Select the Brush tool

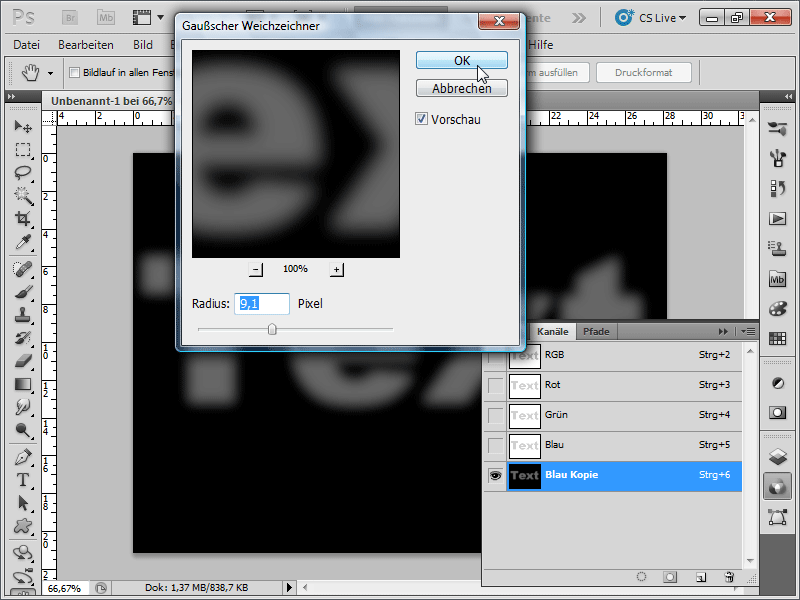23,292
